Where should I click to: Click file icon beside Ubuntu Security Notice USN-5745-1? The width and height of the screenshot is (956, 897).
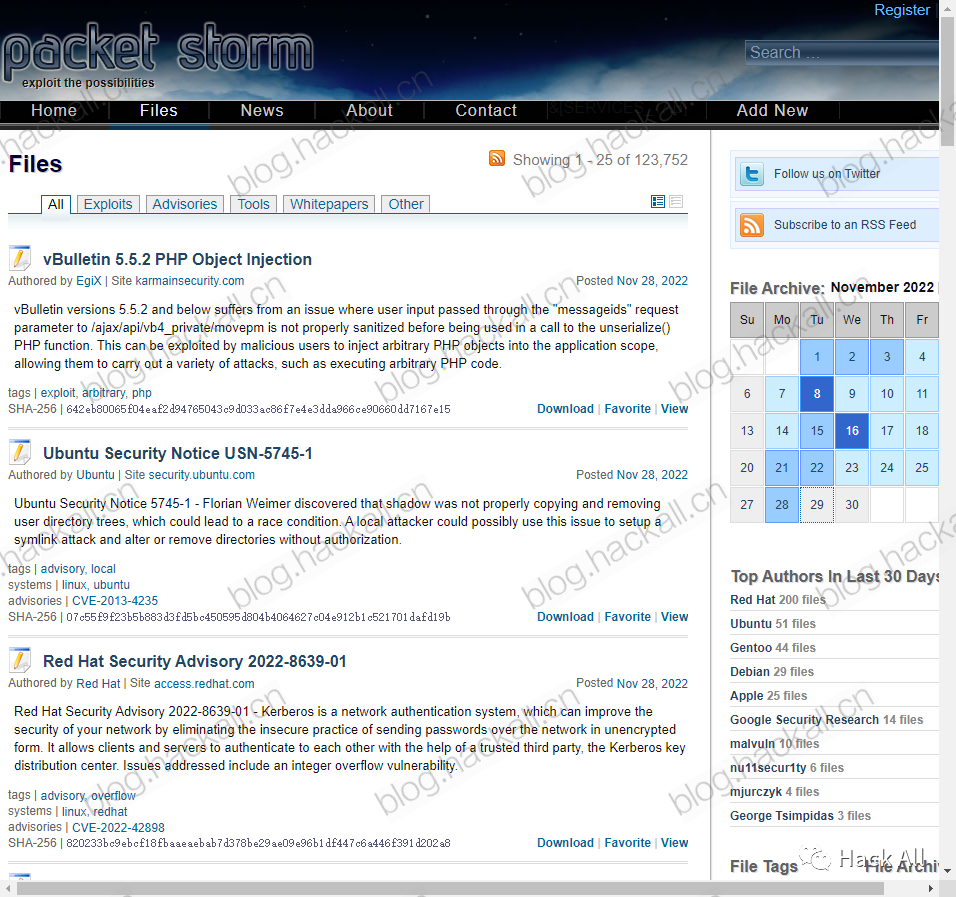click(x=20, y=452)
